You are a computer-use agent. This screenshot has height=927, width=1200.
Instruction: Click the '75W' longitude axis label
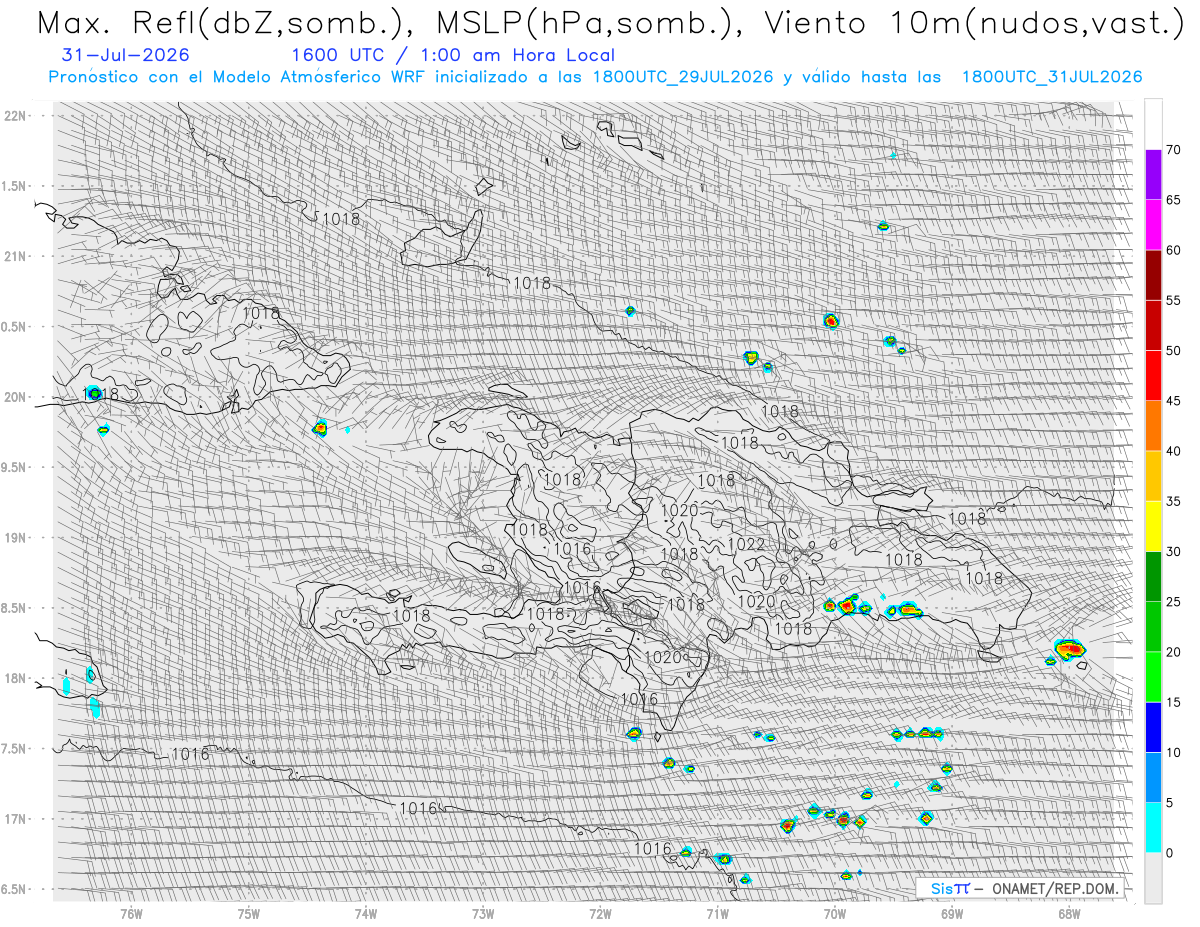(249, 913)
